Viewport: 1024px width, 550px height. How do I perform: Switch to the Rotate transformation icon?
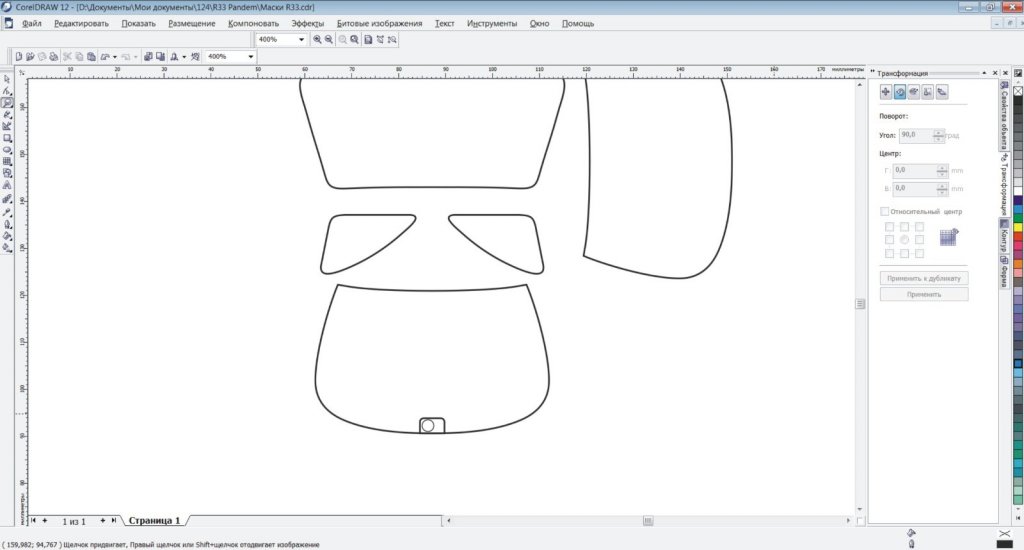click(x=899, y=92)
